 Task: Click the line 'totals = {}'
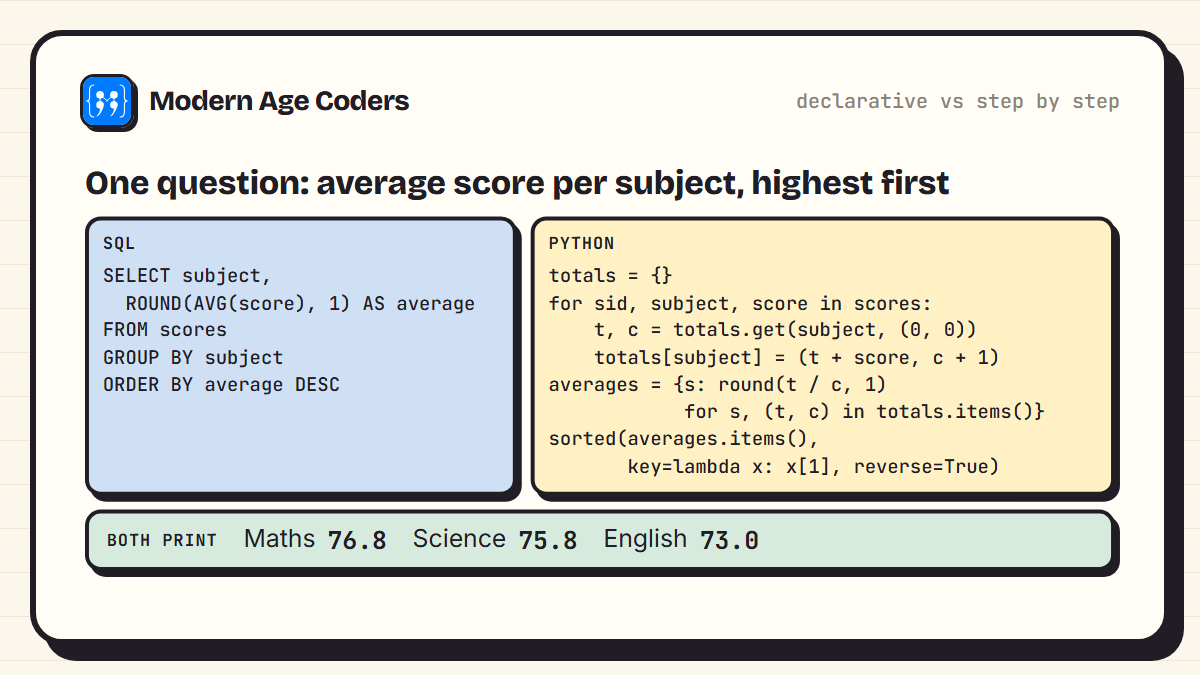pos(611,276)
